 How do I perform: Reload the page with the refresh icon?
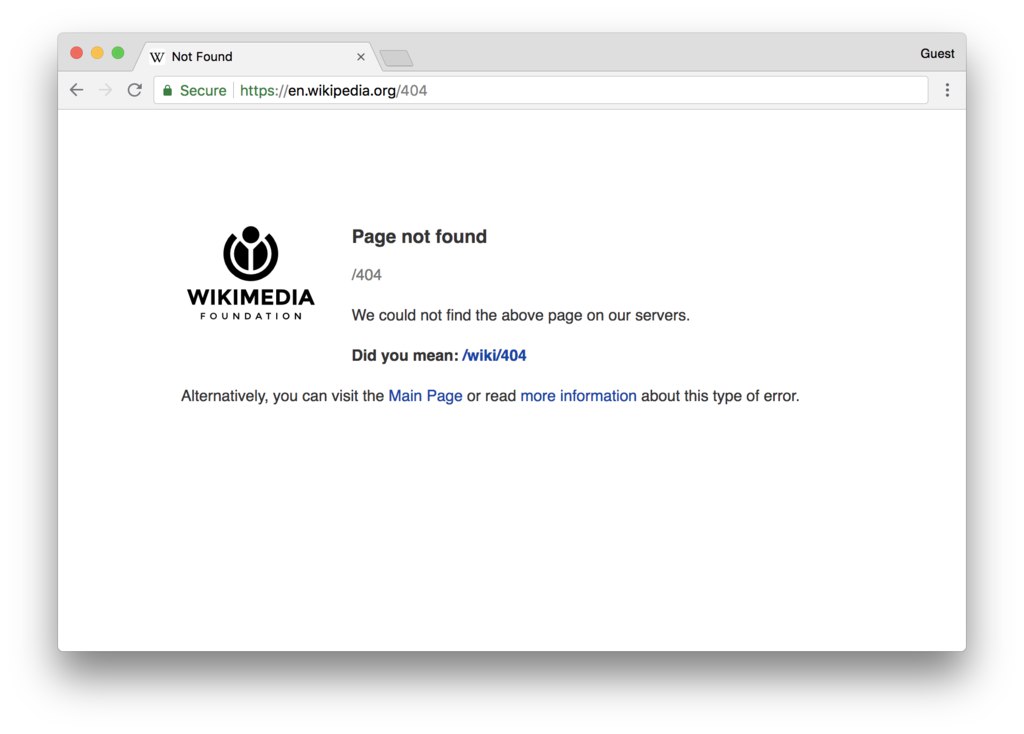click(x=135, y=90)
